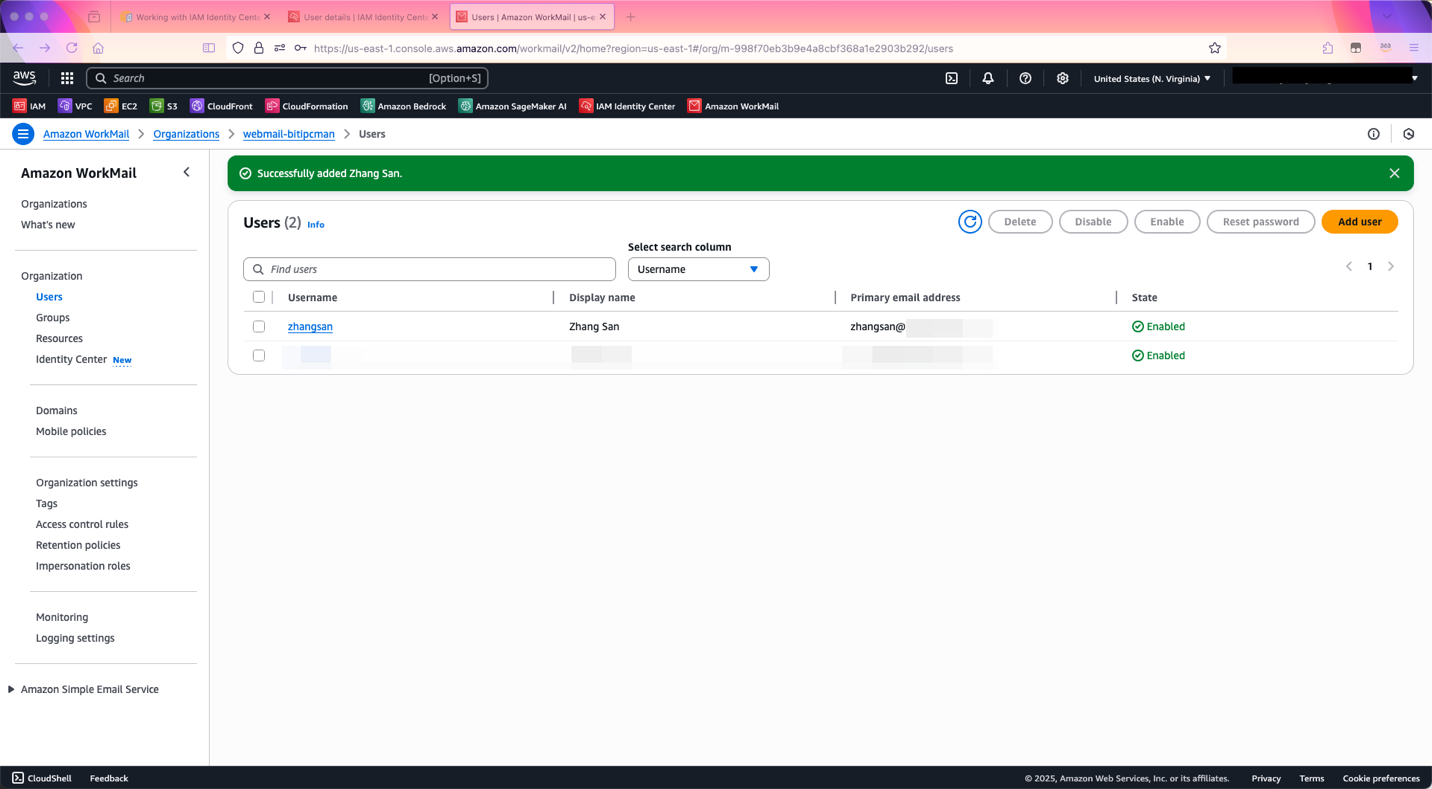Viewport: 1432px width, 789px height.
Task: Open the info panel icon near breadcrumbs
Action: (1374, 134)
